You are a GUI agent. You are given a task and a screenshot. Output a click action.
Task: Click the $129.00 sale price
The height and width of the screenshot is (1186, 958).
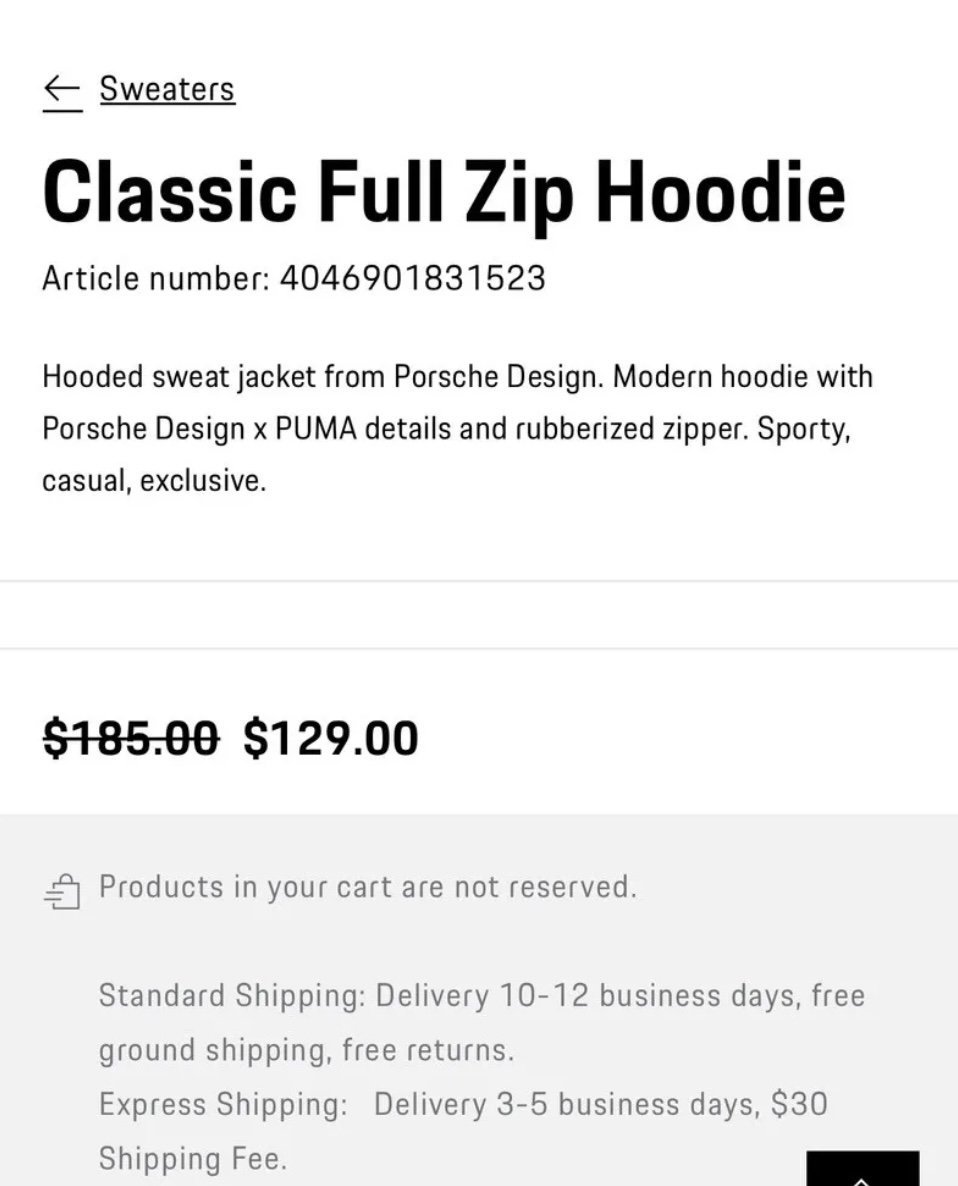click(330, 738)
